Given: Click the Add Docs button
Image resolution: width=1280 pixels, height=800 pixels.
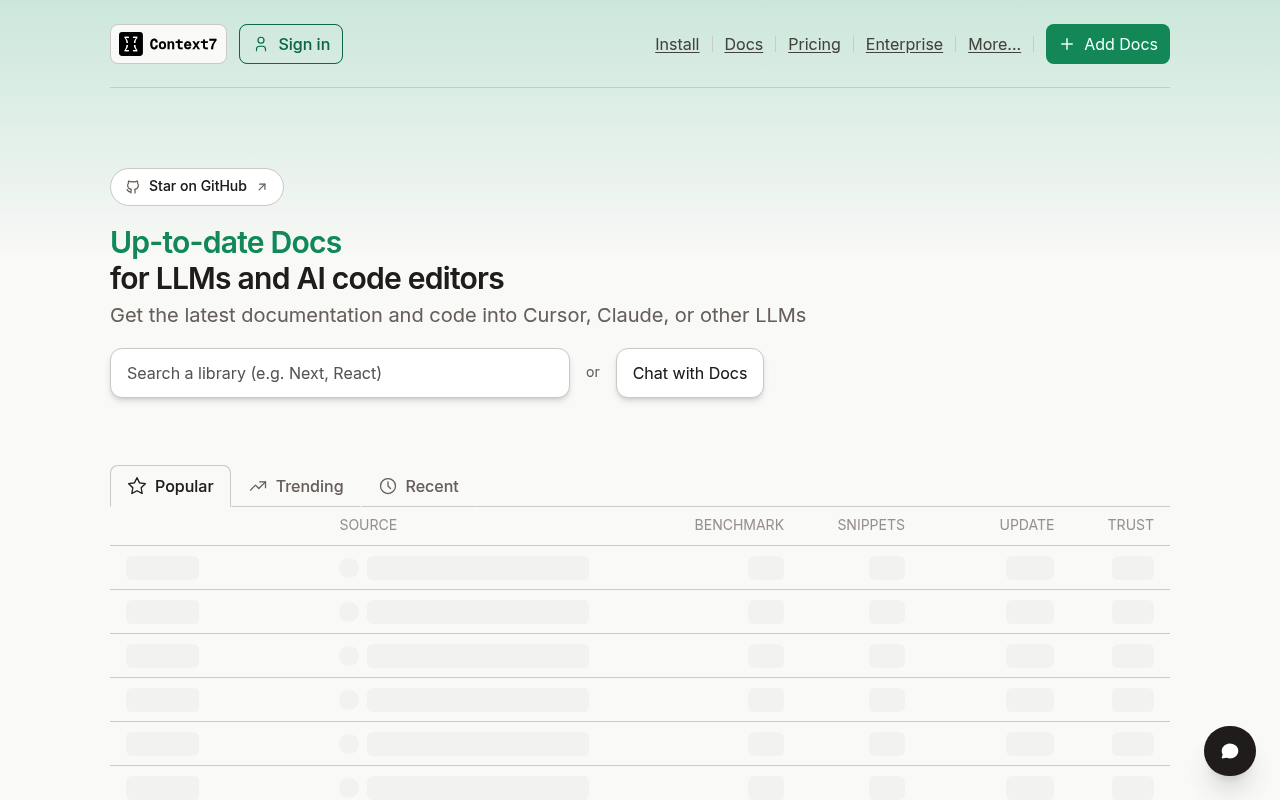Looking at the screenshot, I should [1108, 44].
